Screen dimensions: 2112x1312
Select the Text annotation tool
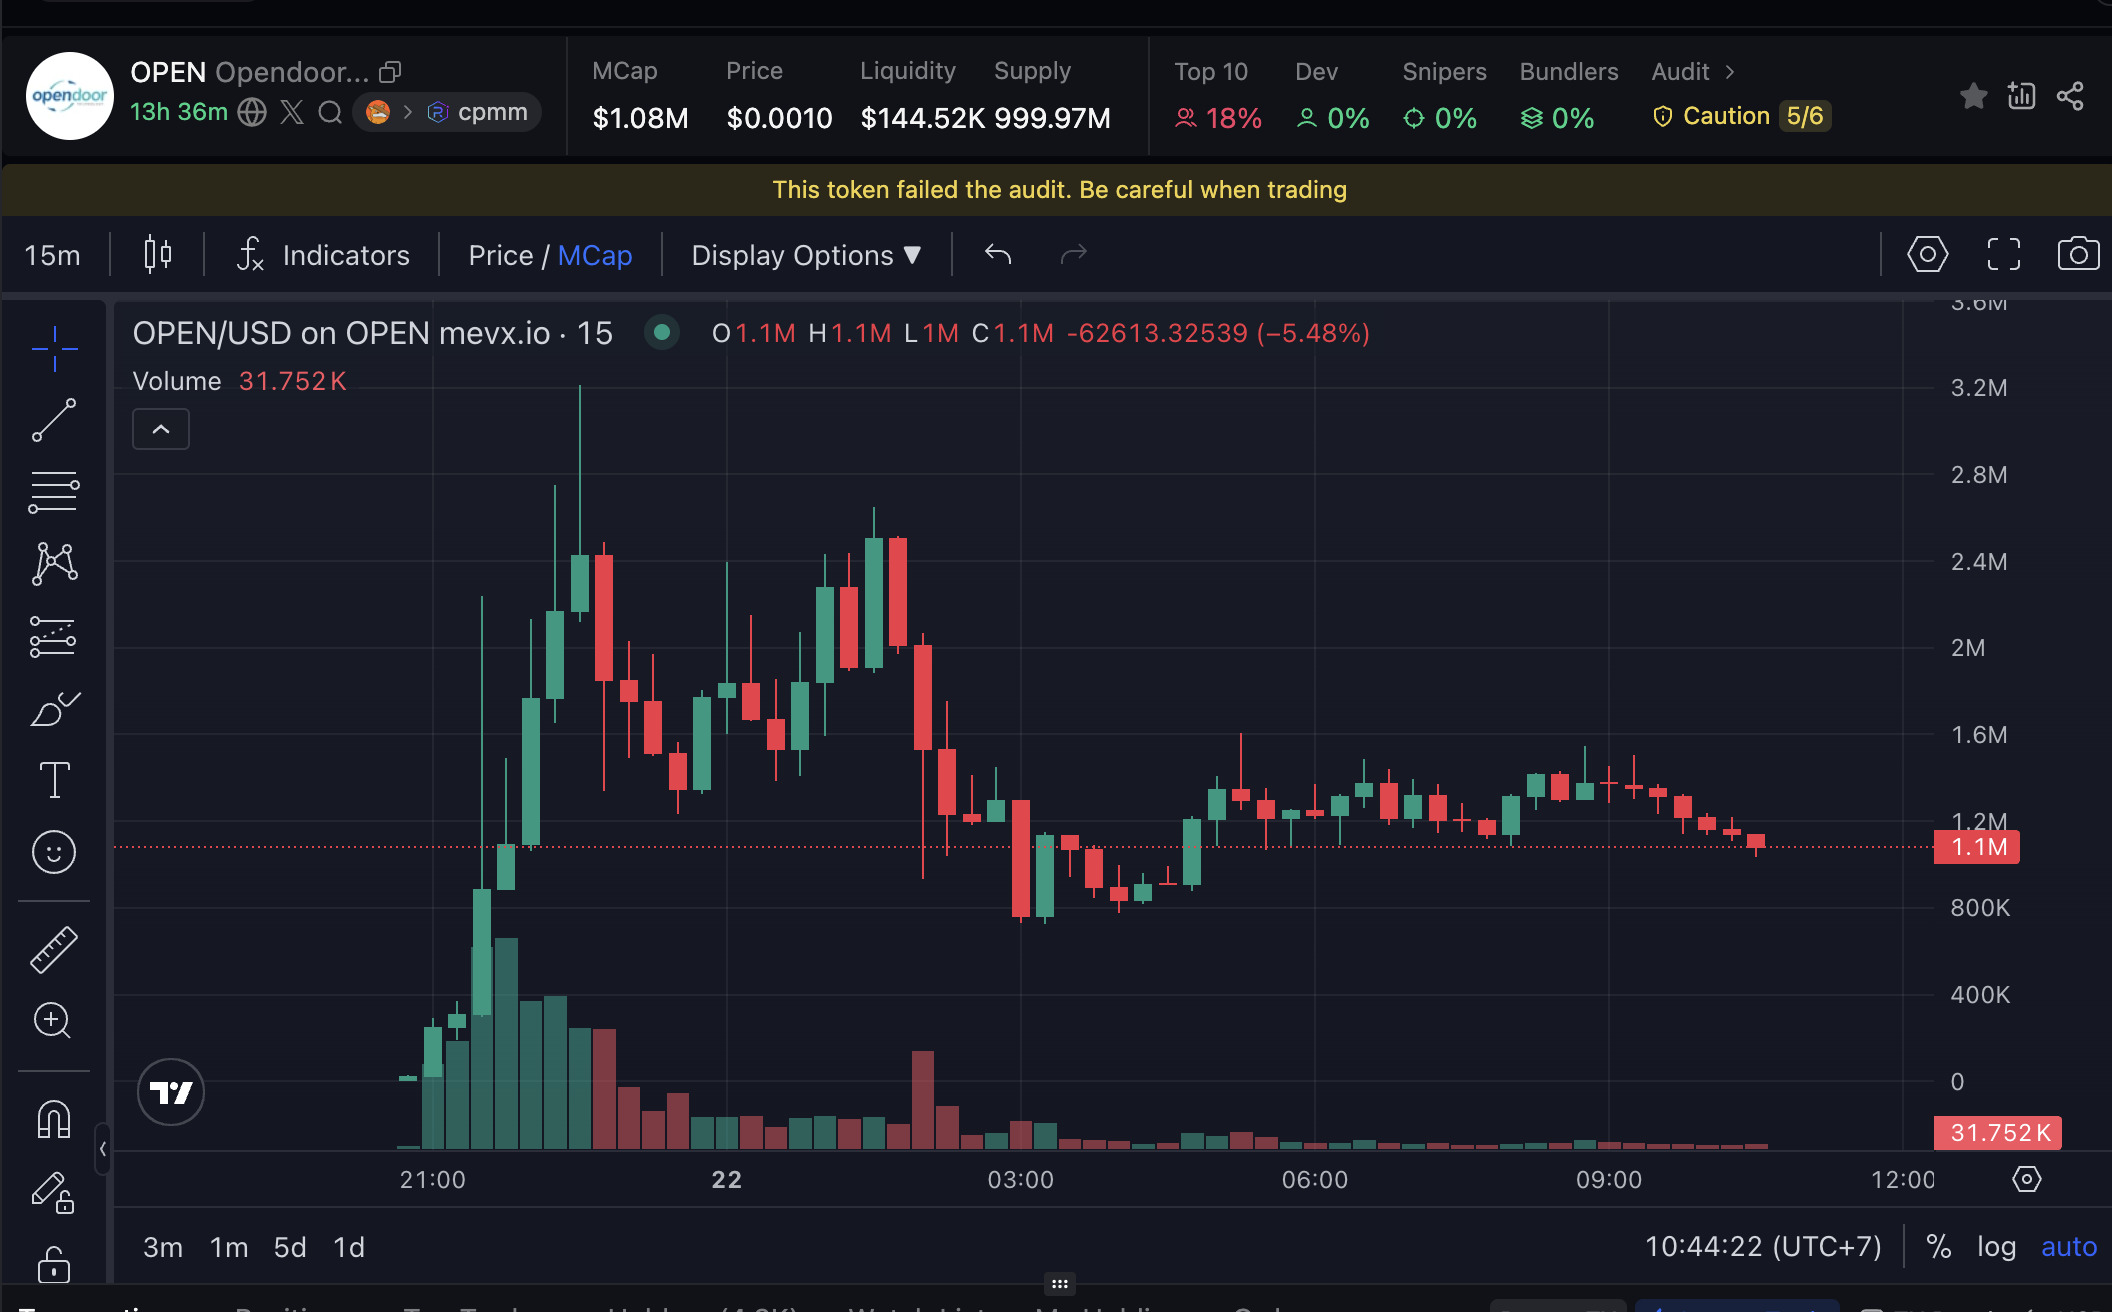[x=54, y=780]
